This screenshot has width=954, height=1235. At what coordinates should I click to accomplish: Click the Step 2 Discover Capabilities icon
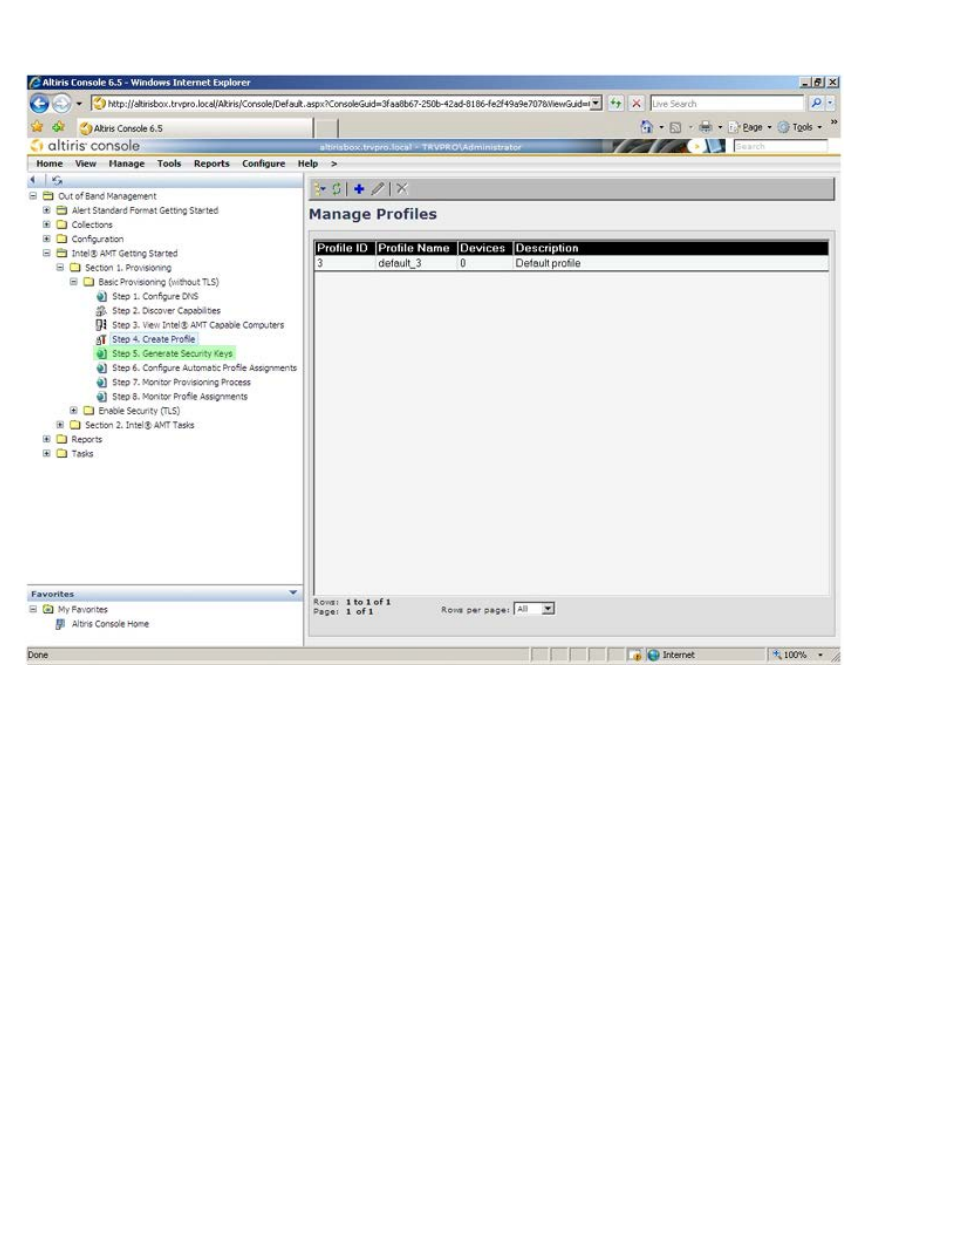click(101, 311)
